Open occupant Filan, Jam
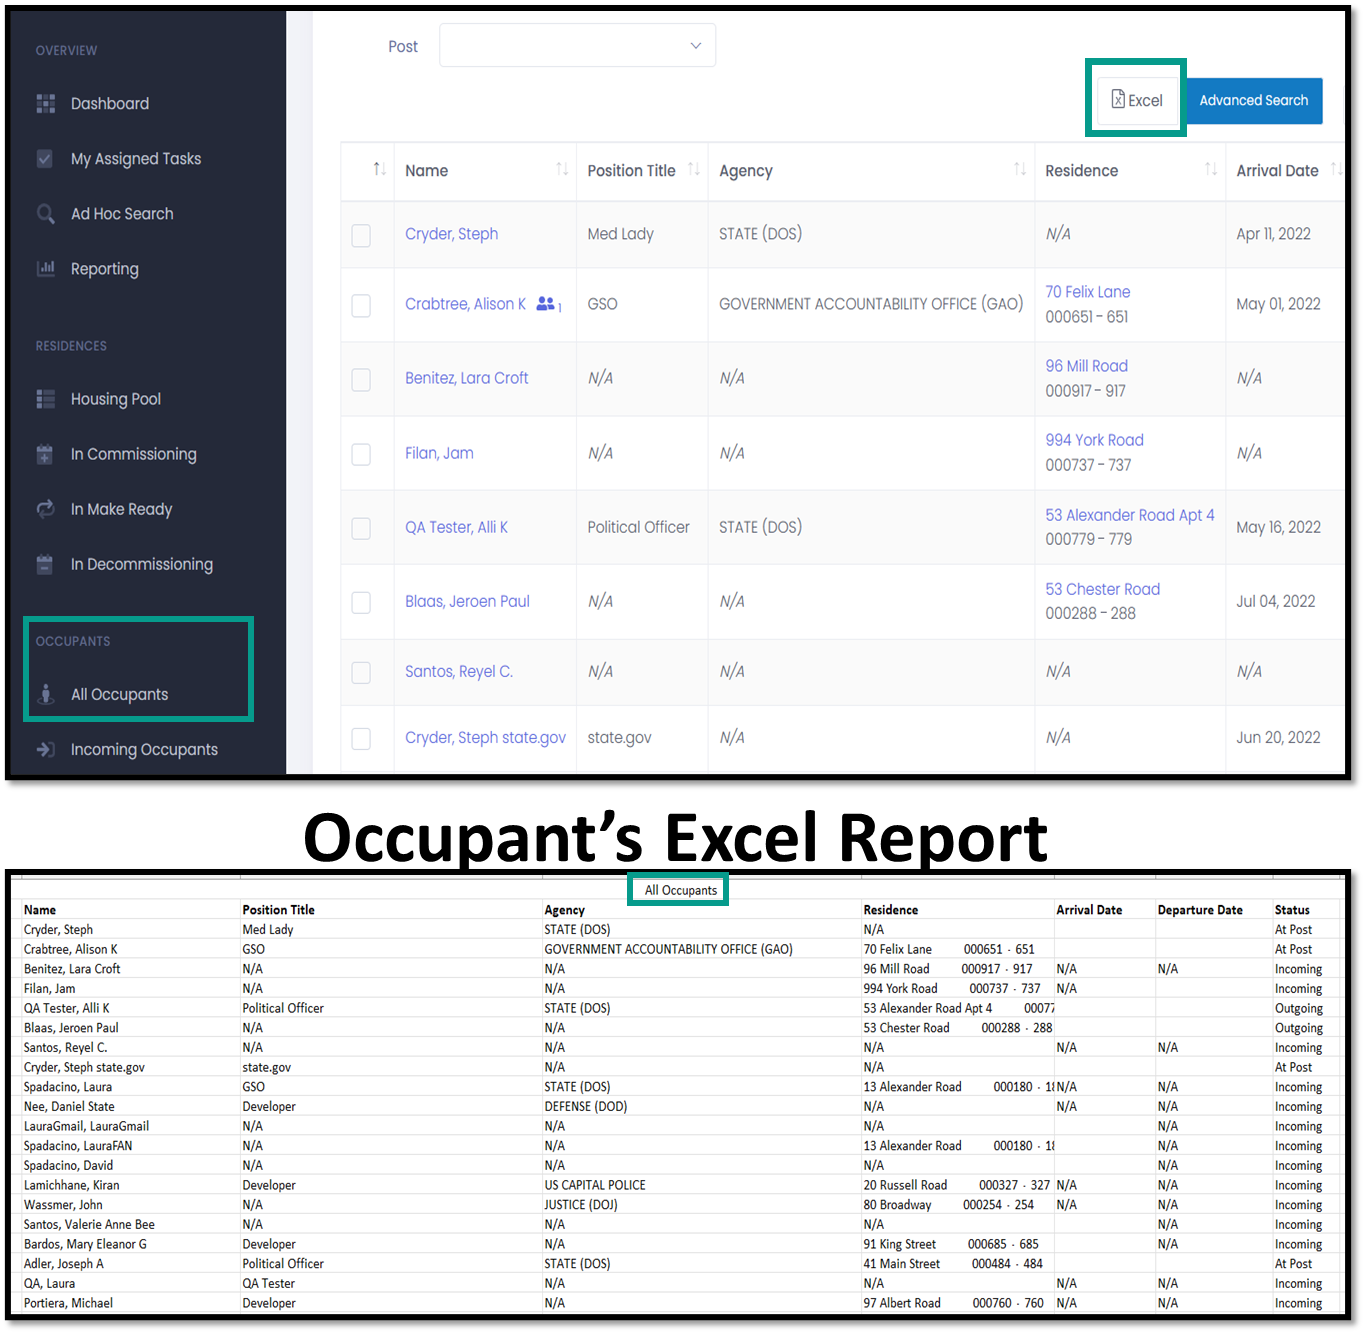The image size is (1364, 1333). click(439, 452)
